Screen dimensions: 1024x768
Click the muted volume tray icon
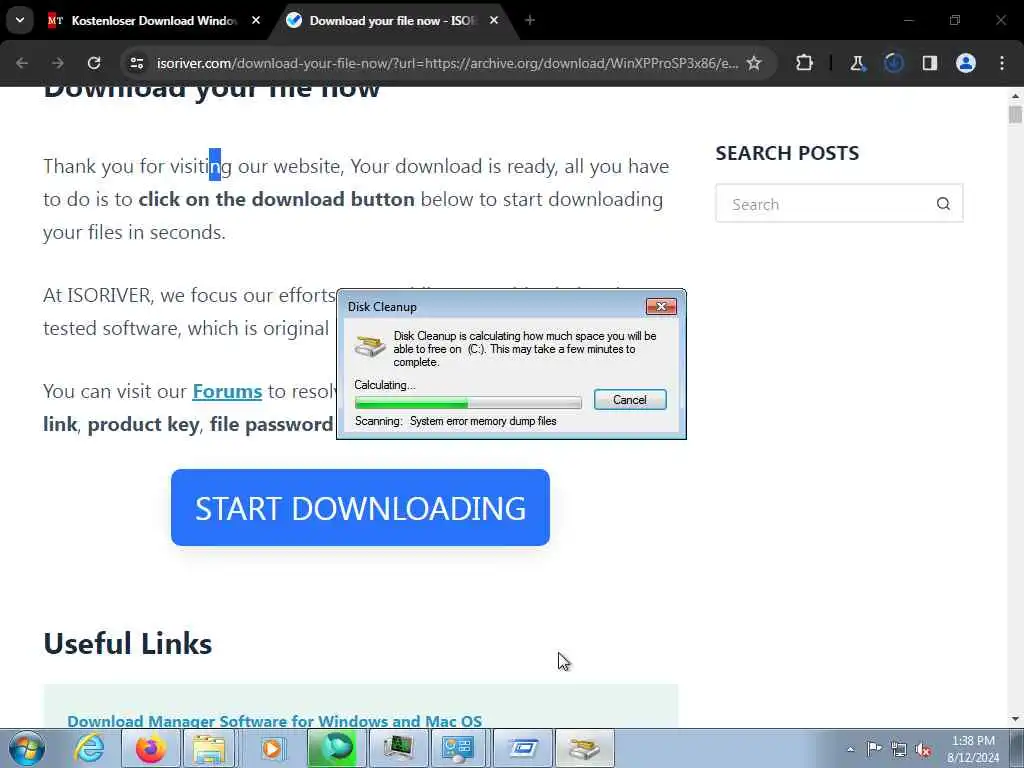point(923,749)
